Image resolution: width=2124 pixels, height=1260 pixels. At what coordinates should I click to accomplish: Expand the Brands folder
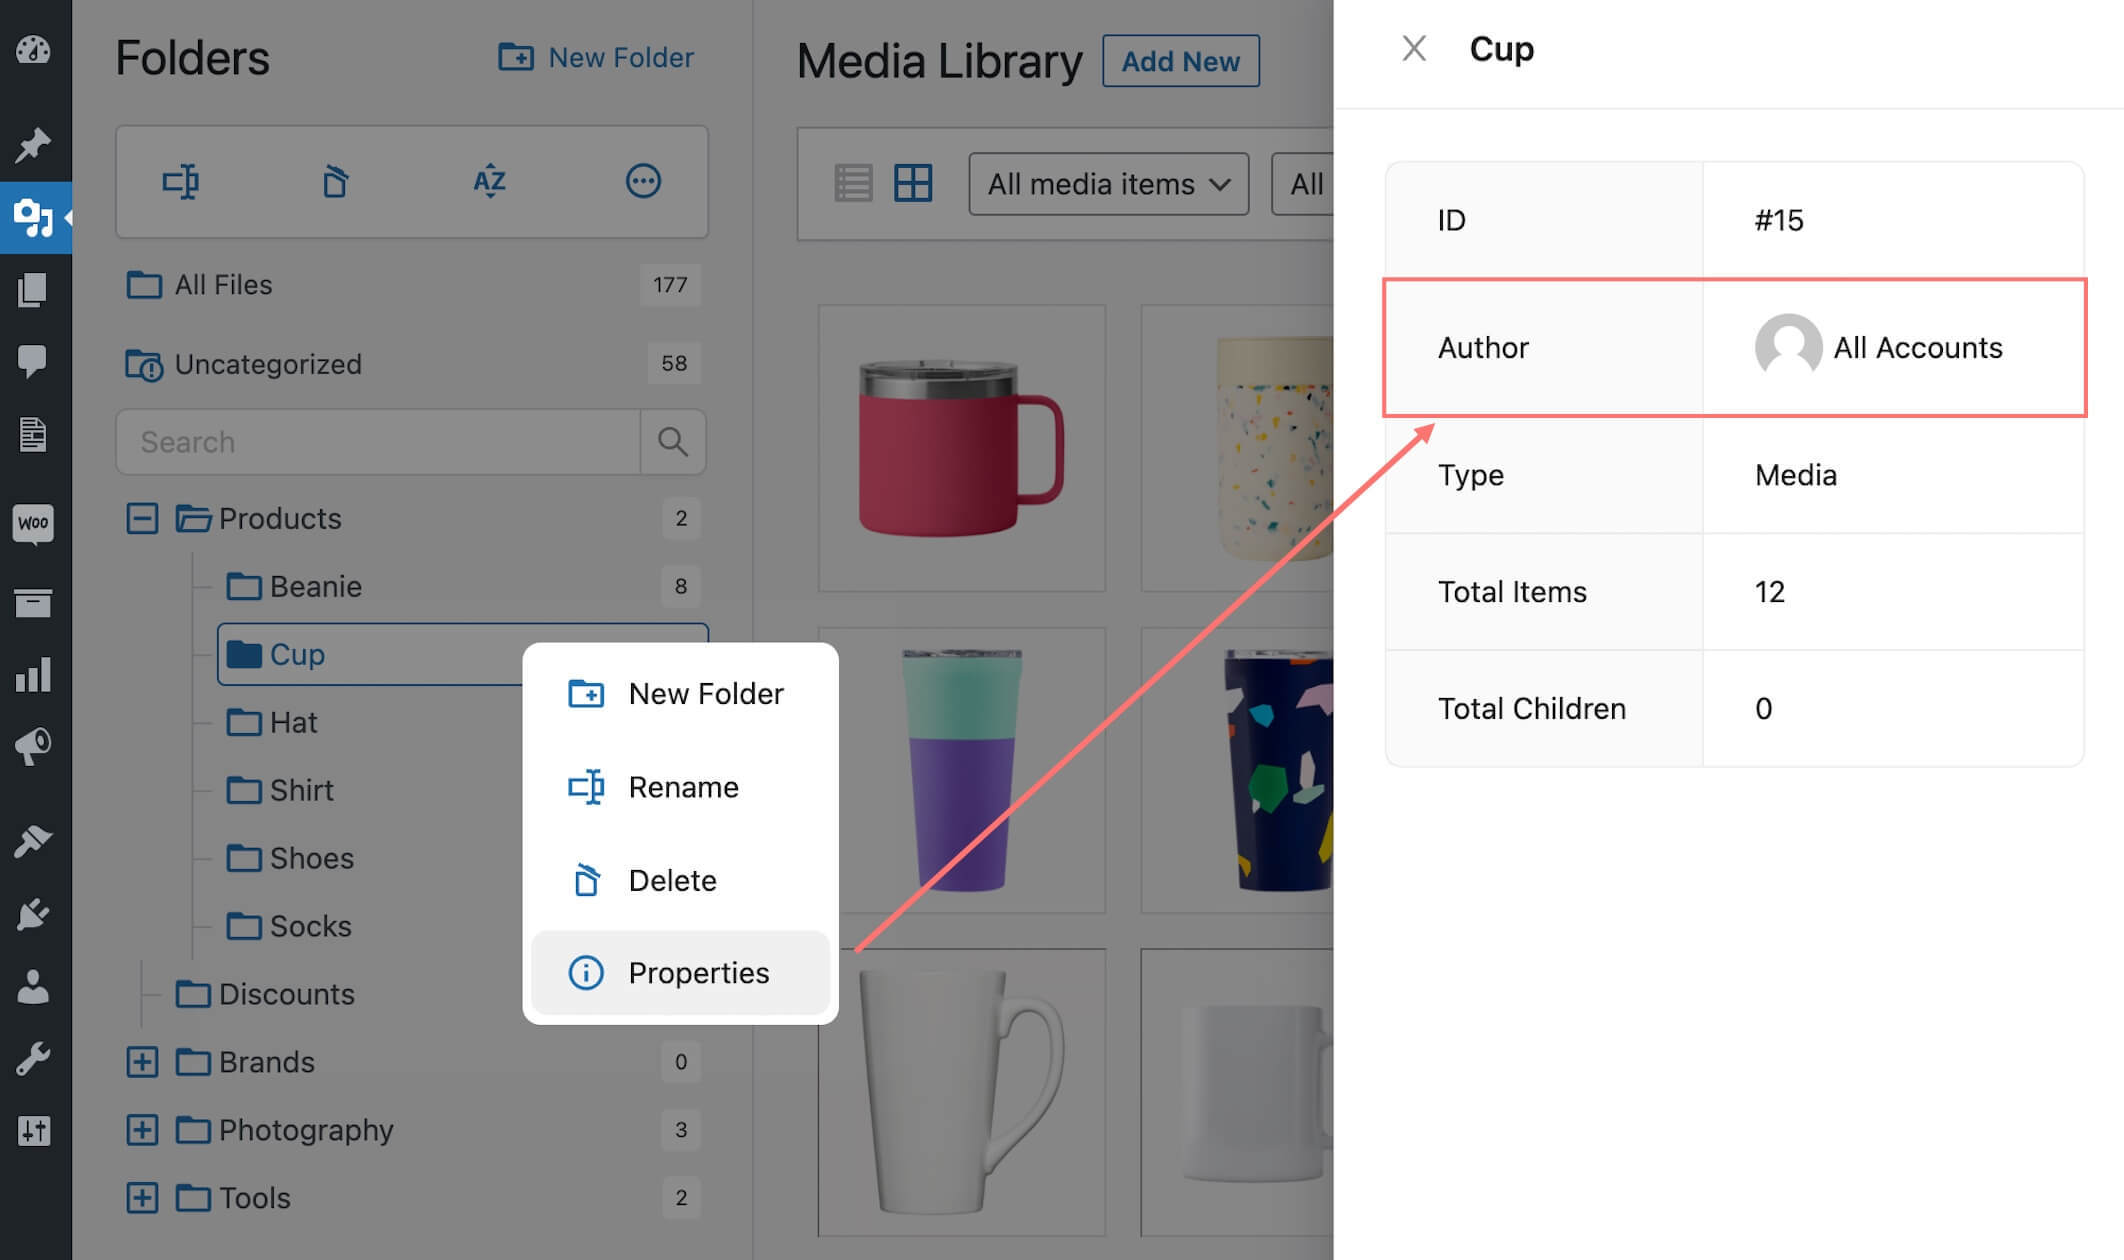tap(142, 1062)
